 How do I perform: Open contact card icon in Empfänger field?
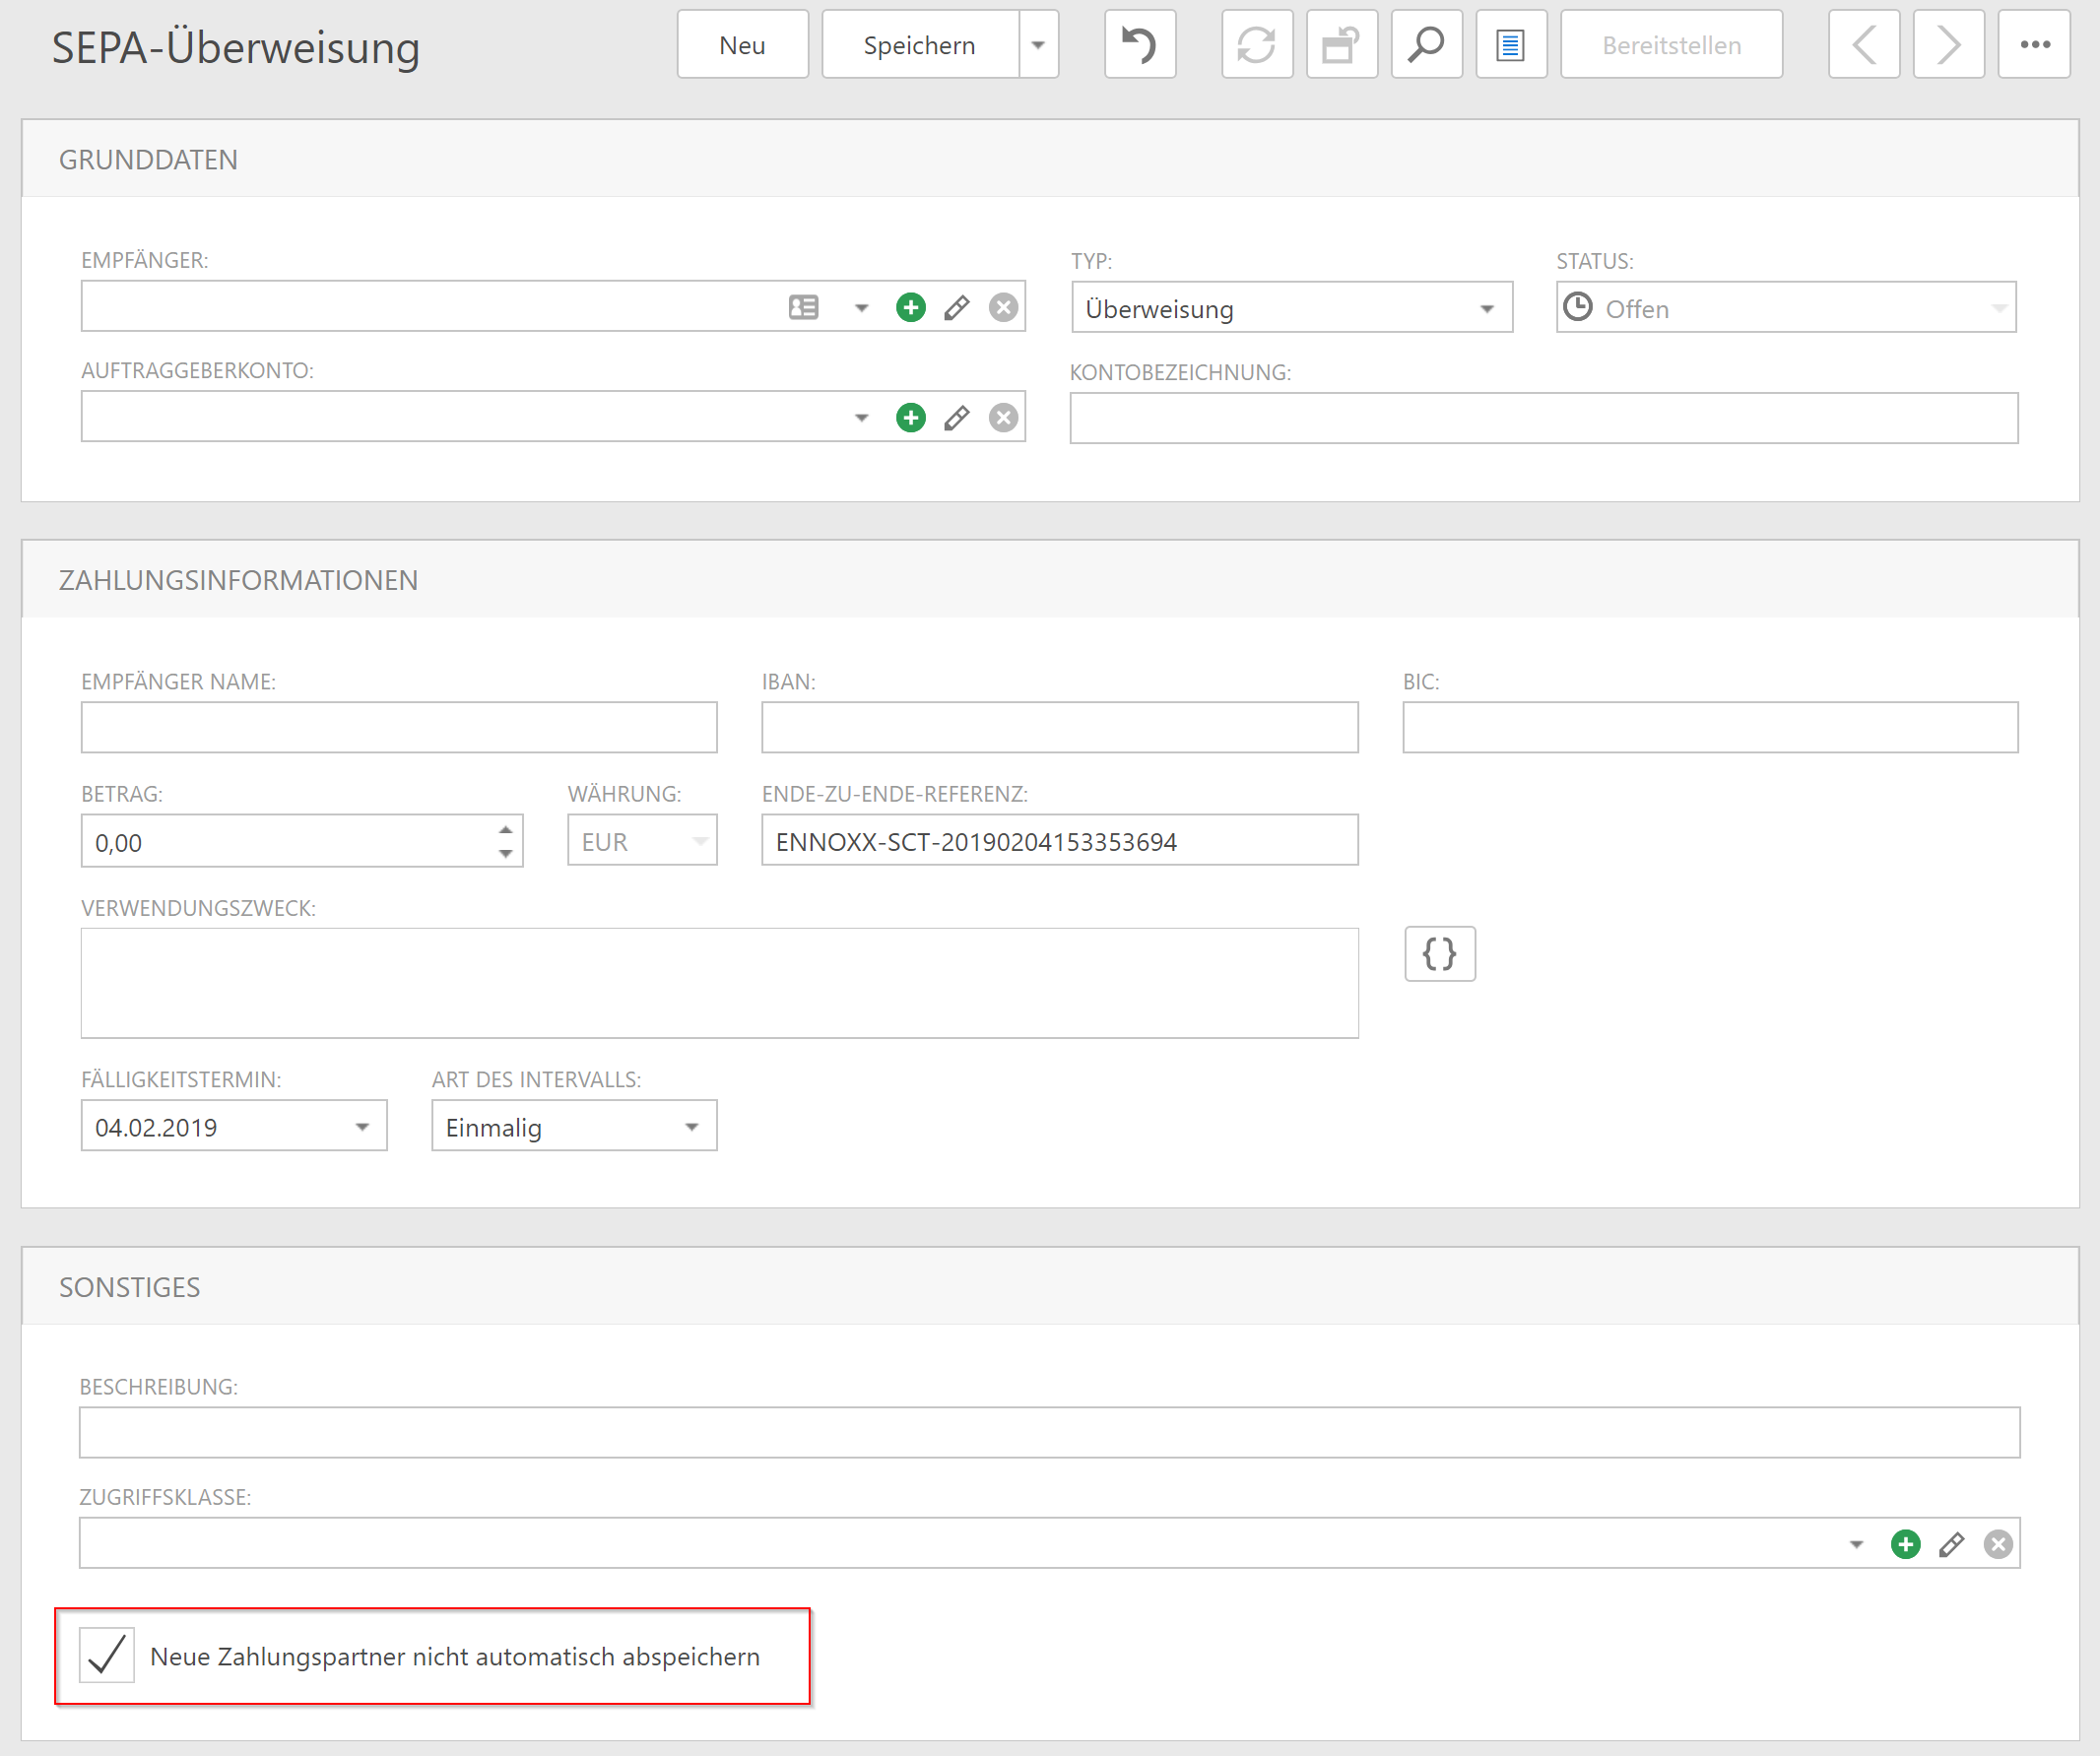point(803,307)
